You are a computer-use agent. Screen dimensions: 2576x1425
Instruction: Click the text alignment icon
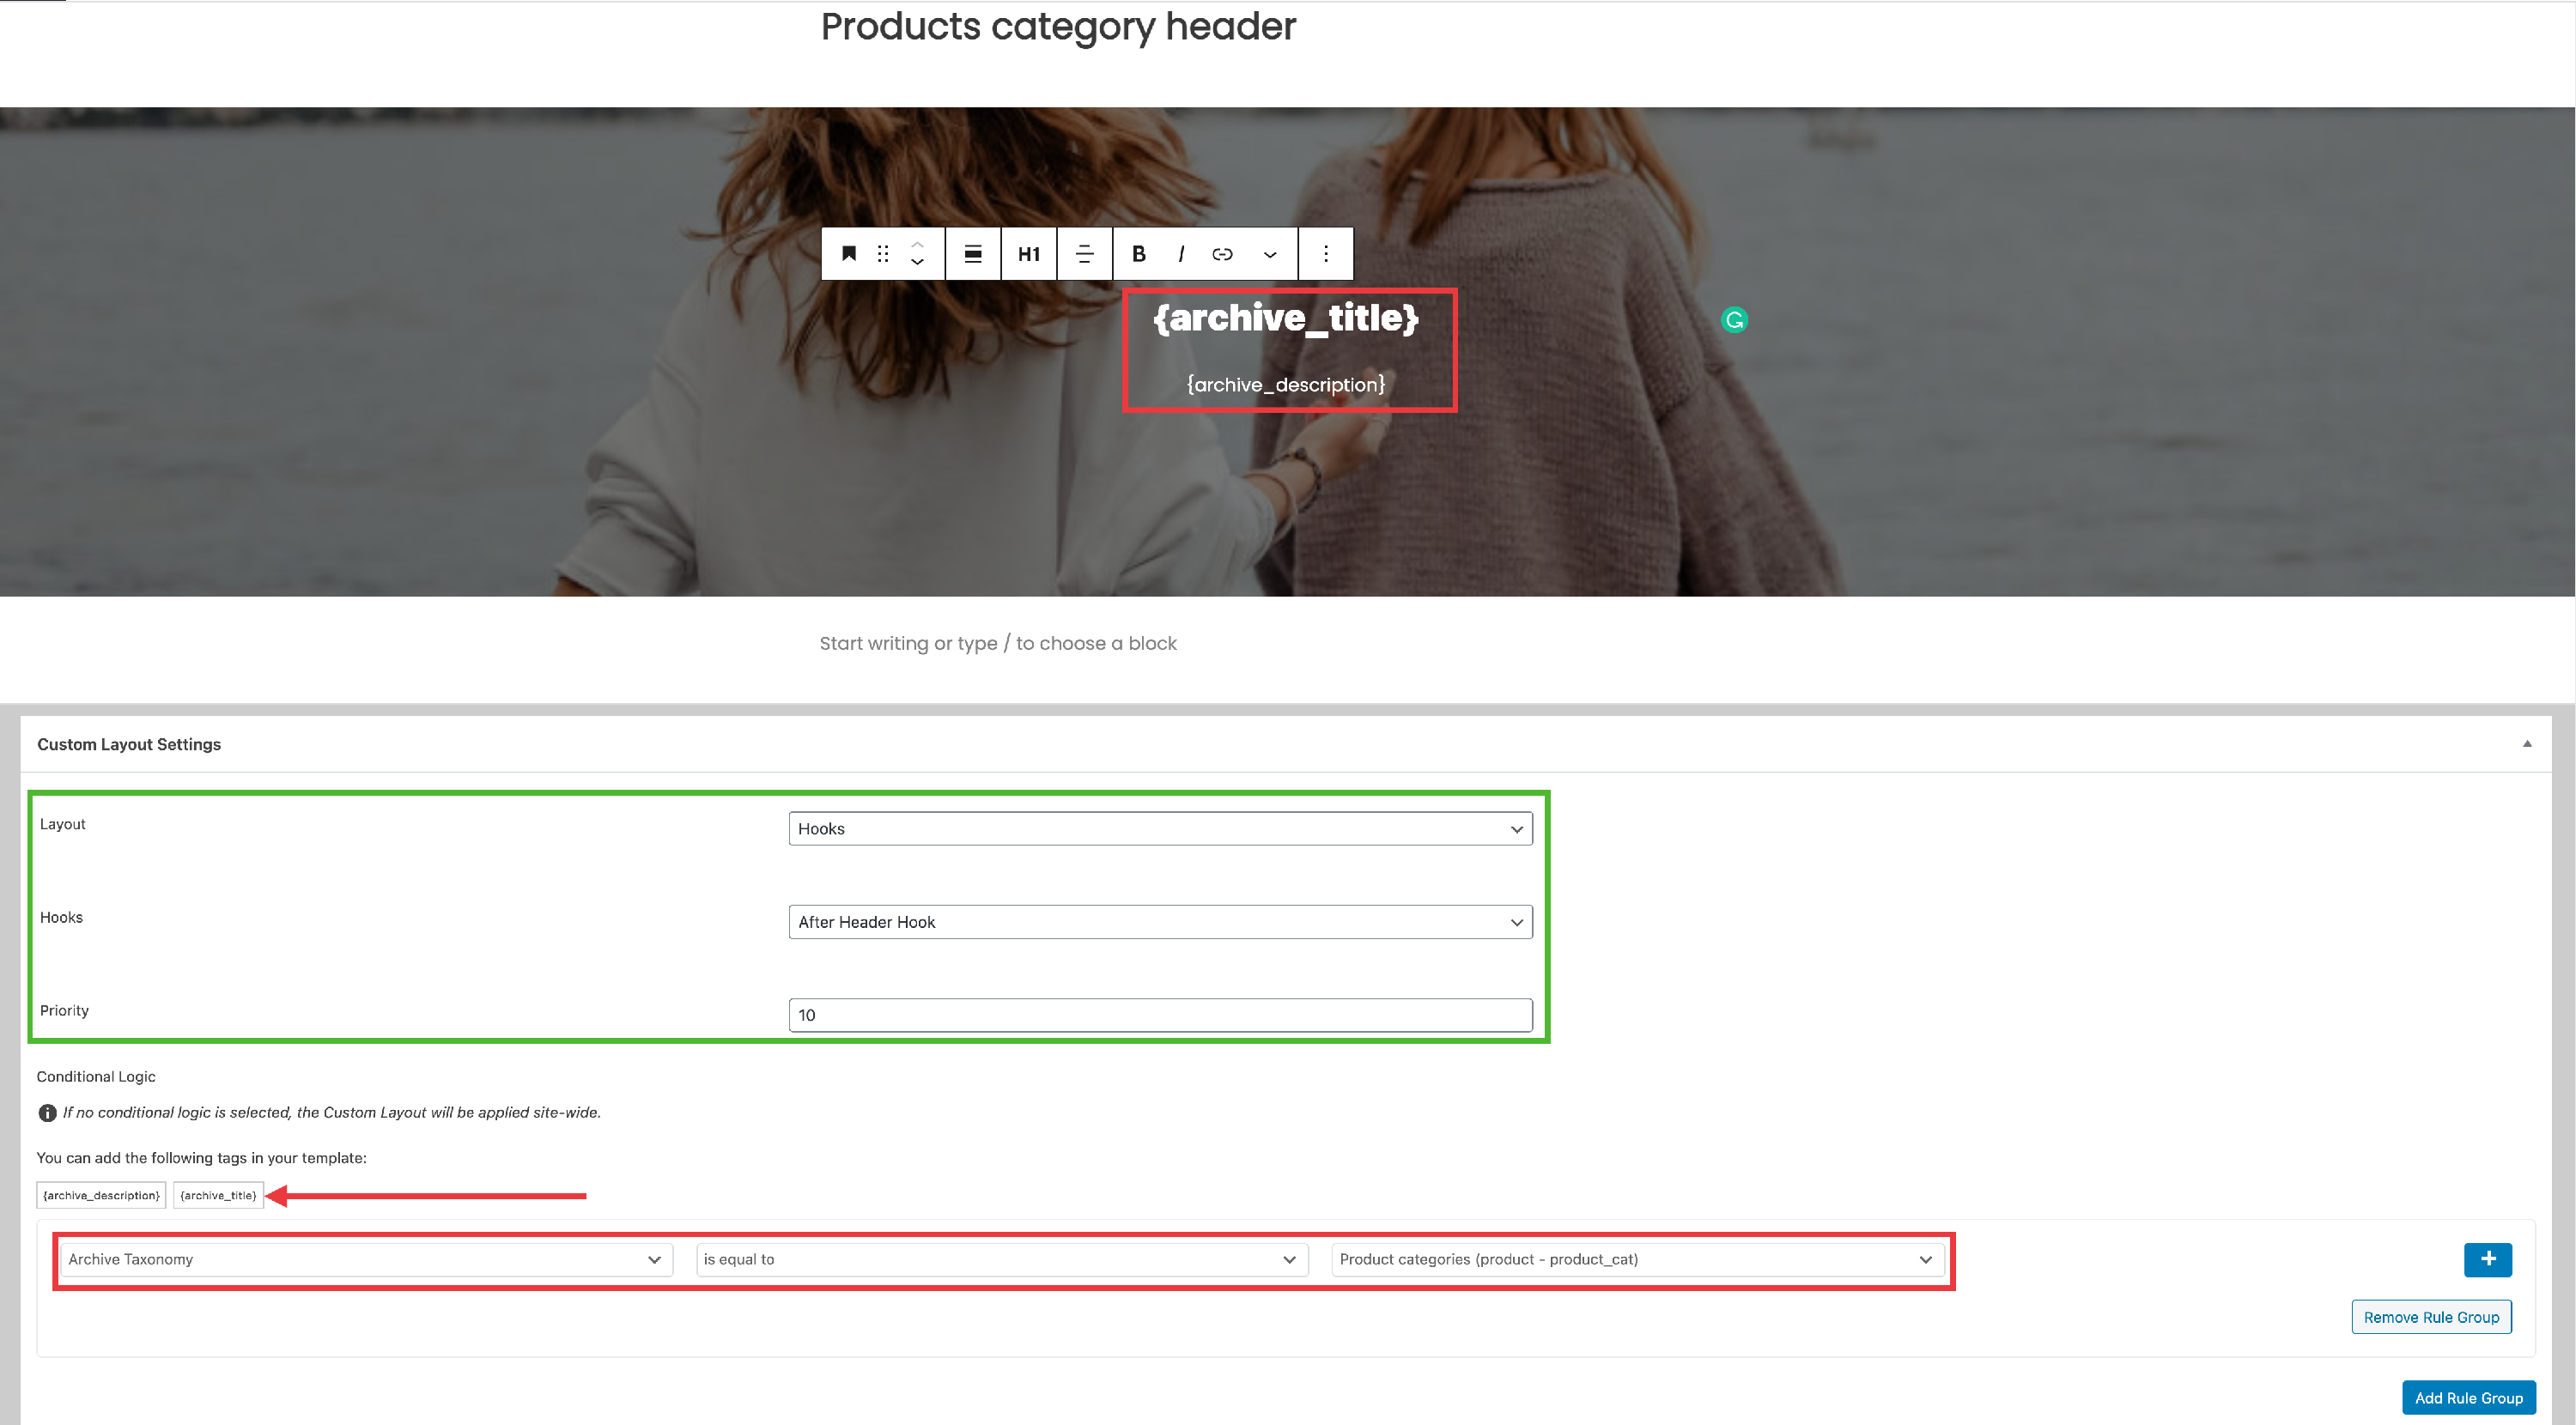[x=1084, y=253]
